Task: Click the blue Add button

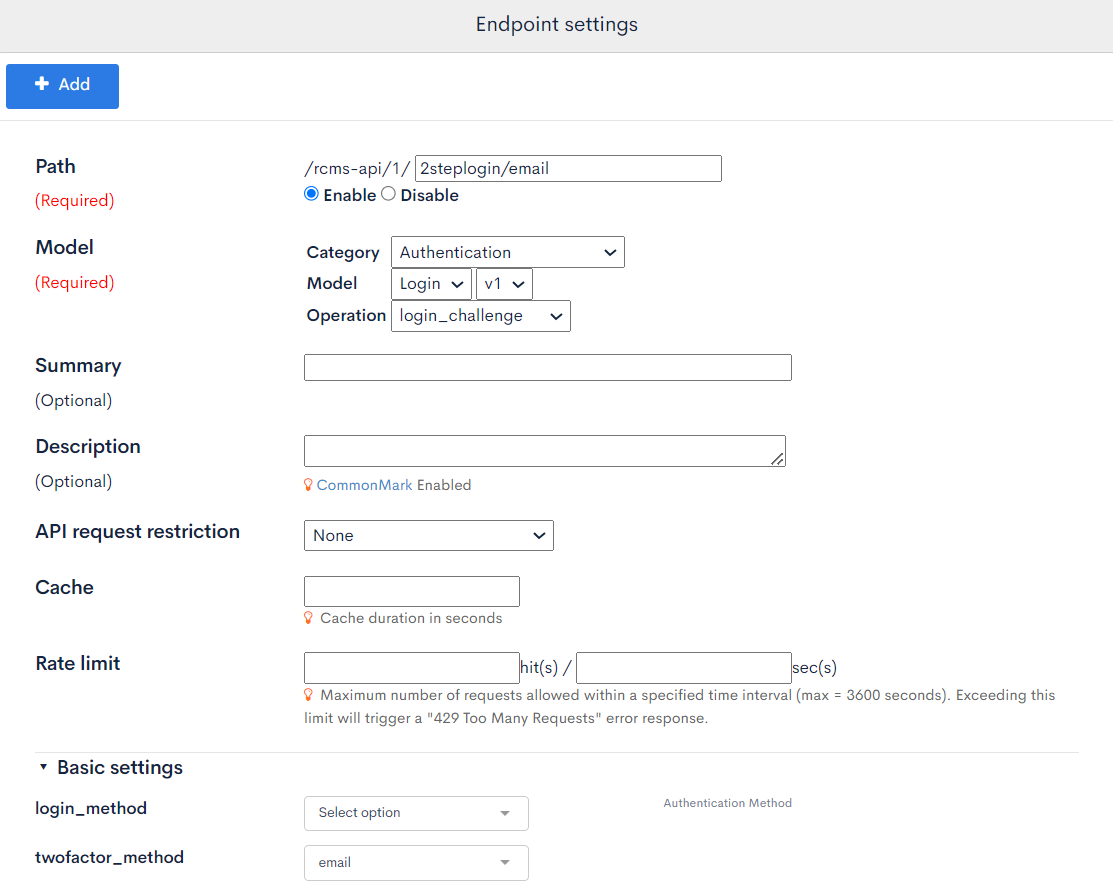Action: (x=62, y=86)
